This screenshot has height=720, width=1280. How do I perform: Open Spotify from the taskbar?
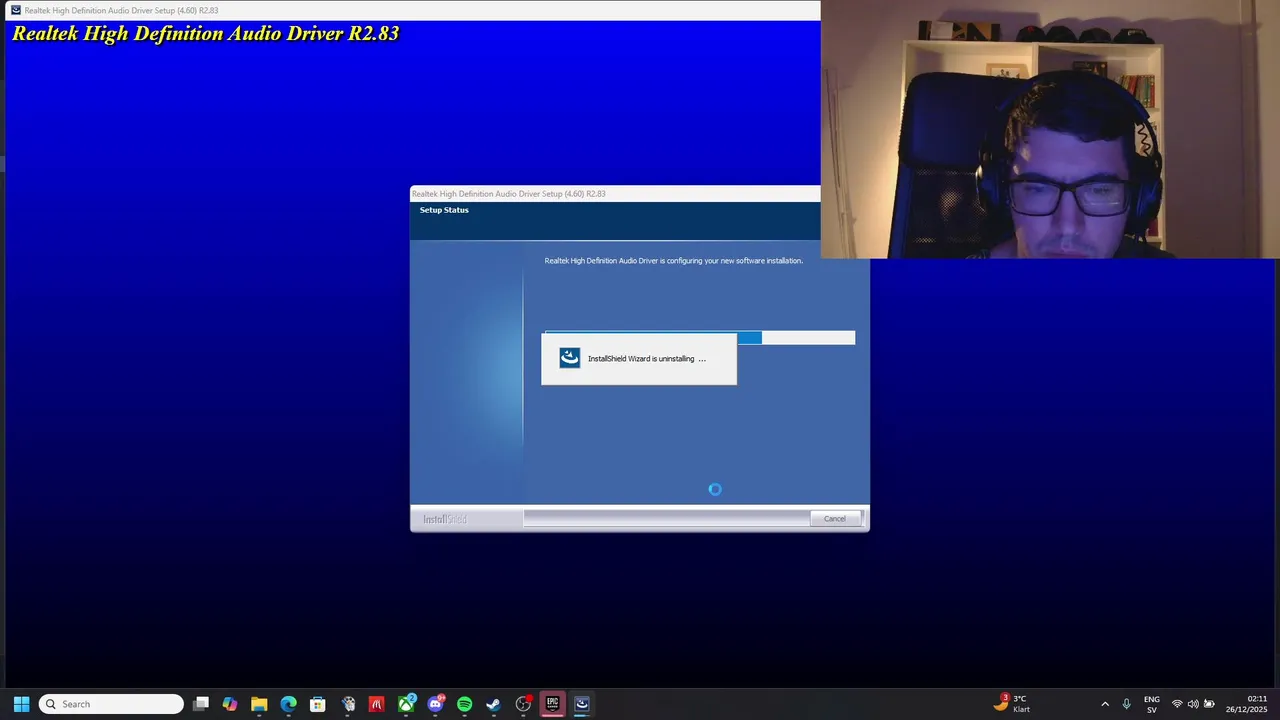click(464, 704)
